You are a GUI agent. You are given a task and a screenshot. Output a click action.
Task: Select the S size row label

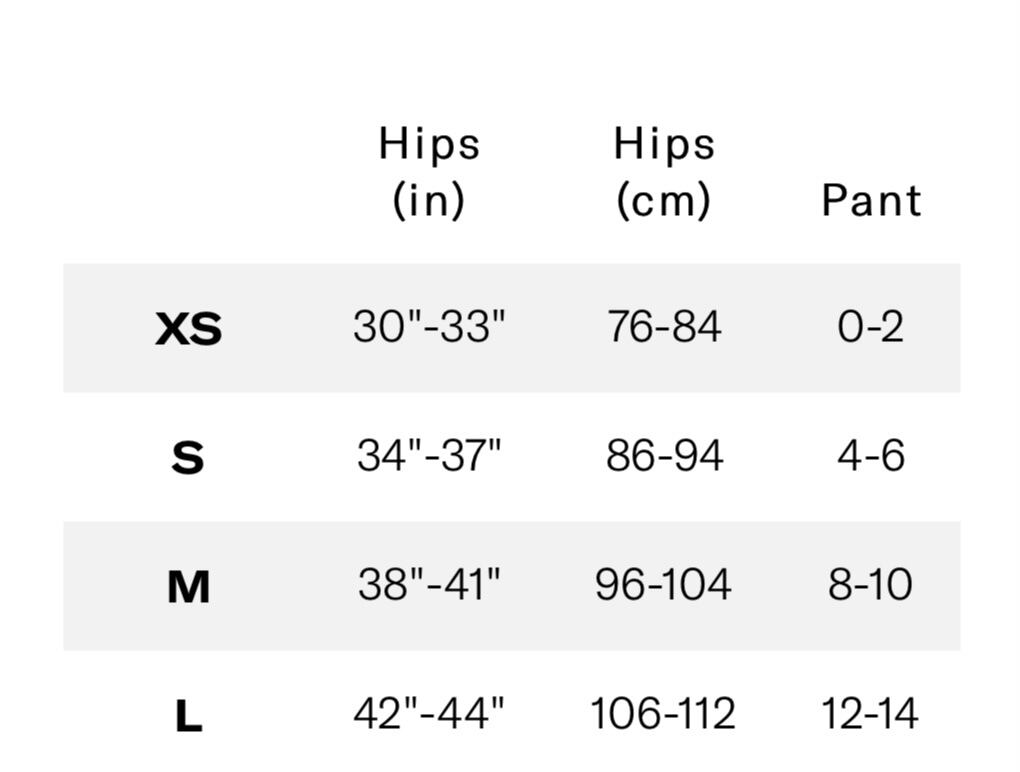(188, 457)
